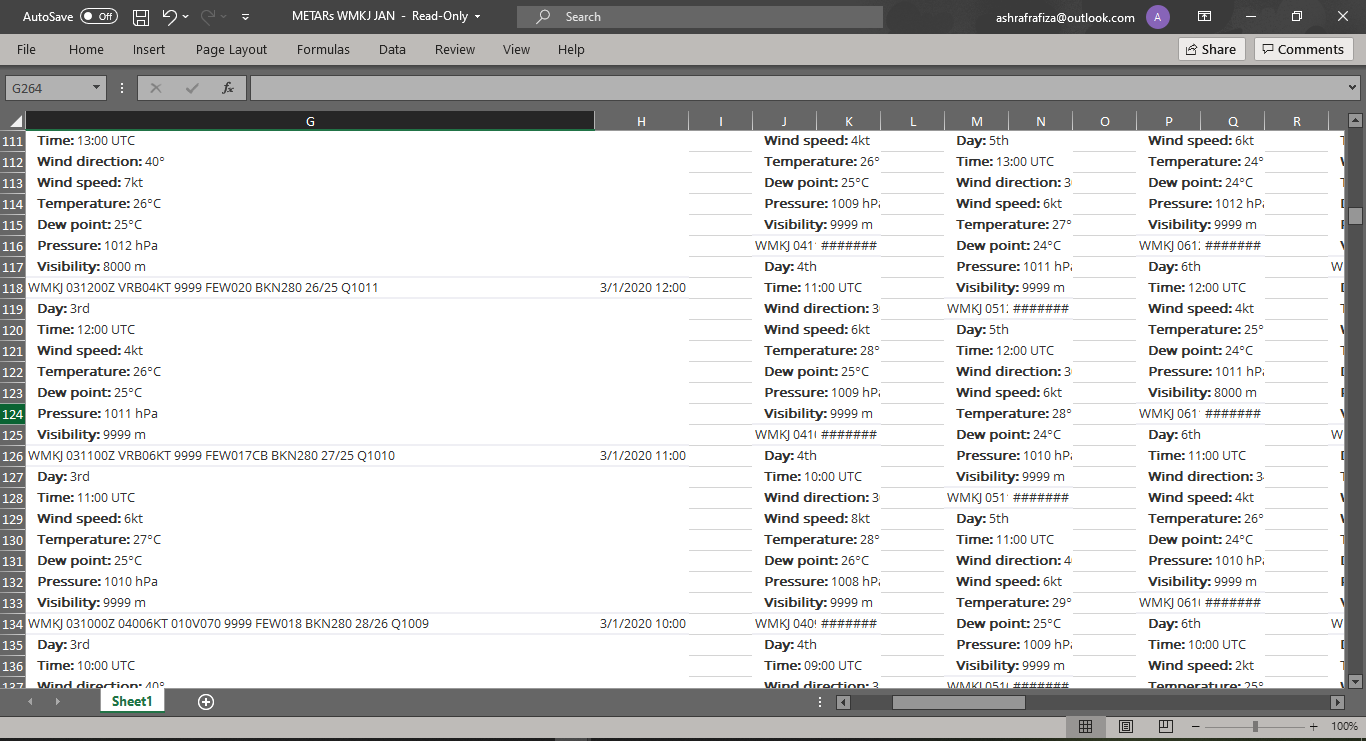Image resolution: width=1366 pixels, height=741 pixels.
Task: Open Page Break Preview from the status bar
Action: click(1166, 726)
